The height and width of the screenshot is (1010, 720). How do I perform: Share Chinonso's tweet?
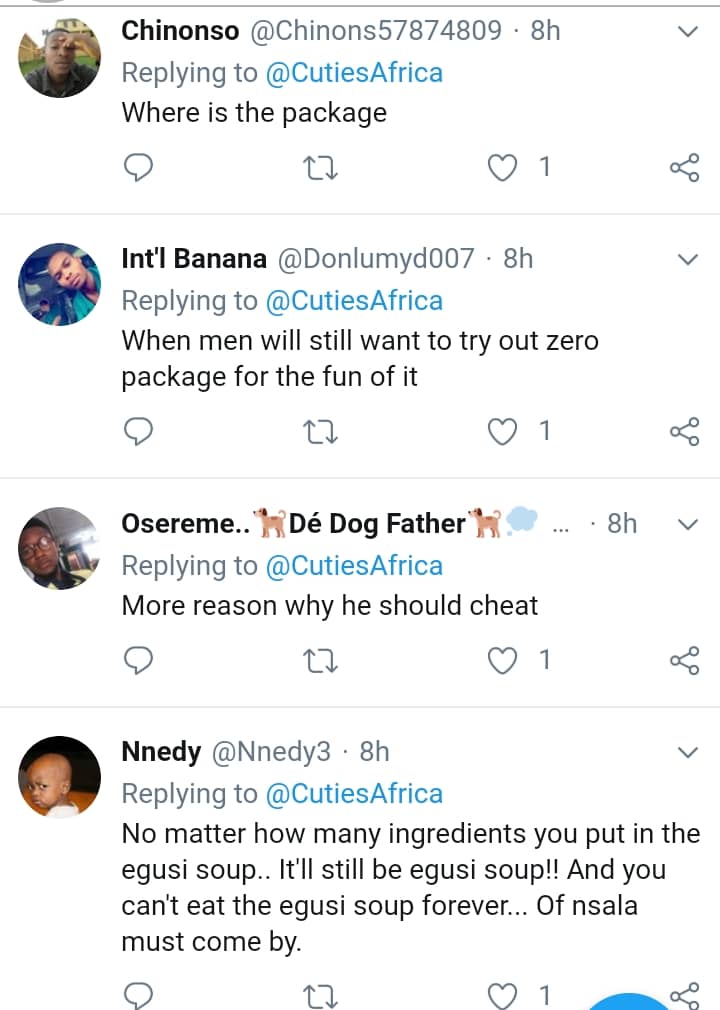[x=684, y=167]
